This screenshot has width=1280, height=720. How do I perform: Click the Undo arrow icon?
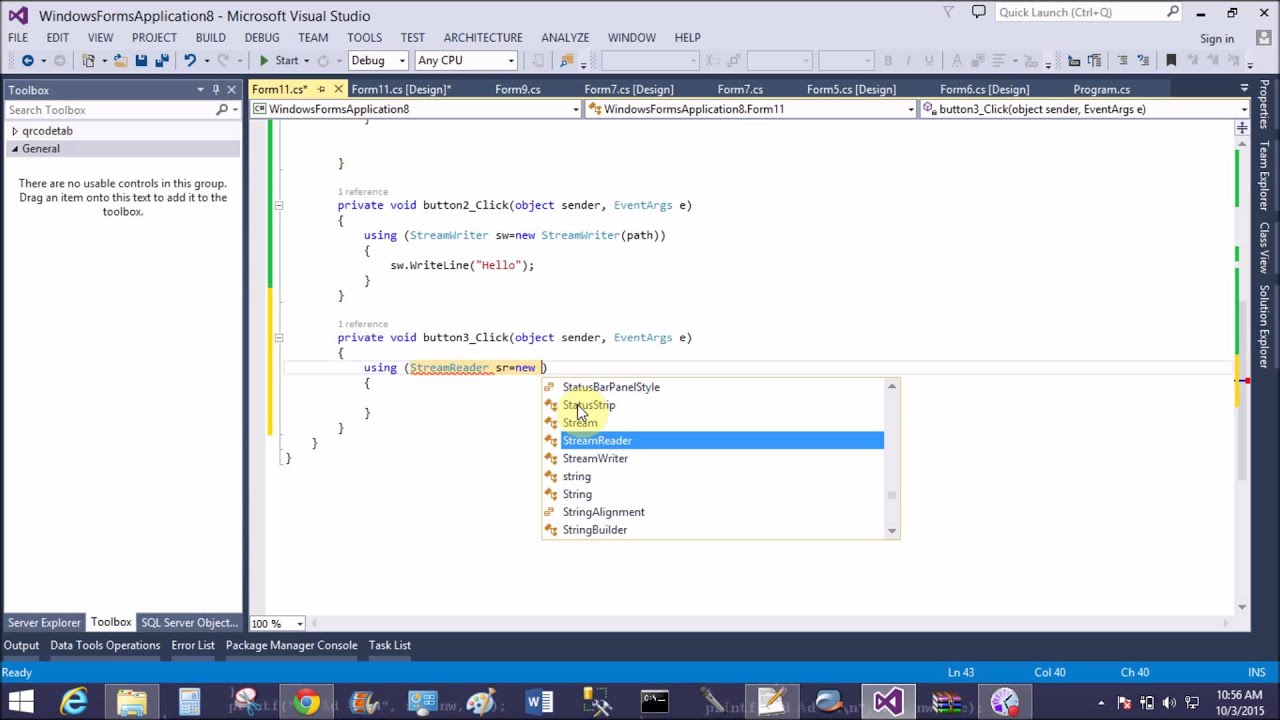(189, 60)
